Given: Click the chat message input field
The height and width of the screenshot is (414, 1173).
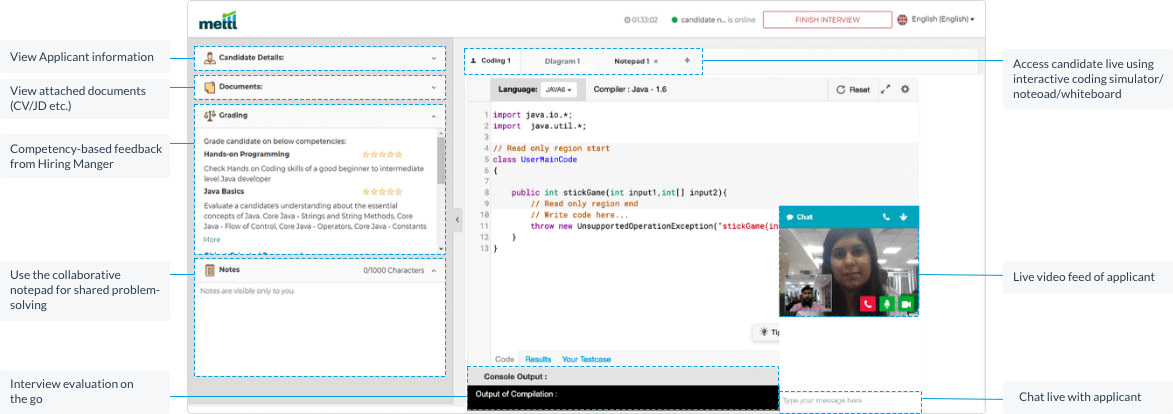Looking at the screenshot, I should coord(849,400).
